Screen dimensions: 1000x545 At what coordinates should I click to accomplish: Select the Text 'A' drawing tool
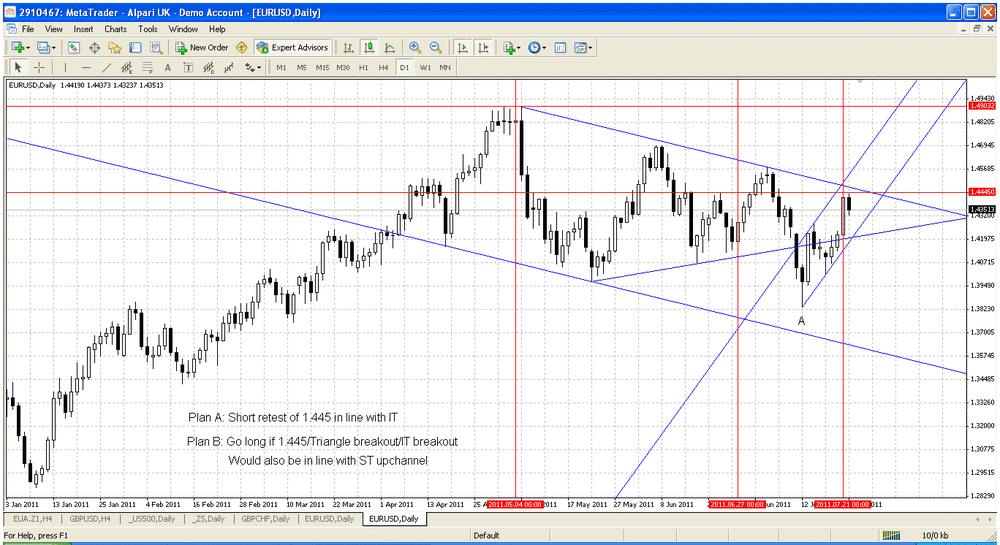pos(168,67)
